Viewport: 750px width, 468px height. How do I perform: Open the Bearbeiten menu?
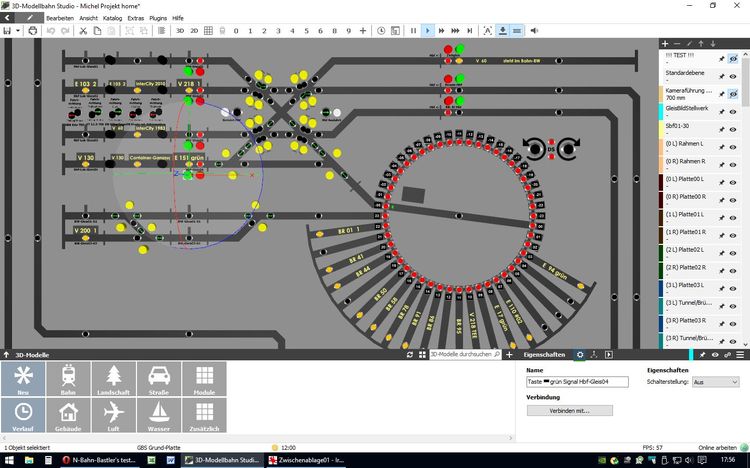pos(59,18)
